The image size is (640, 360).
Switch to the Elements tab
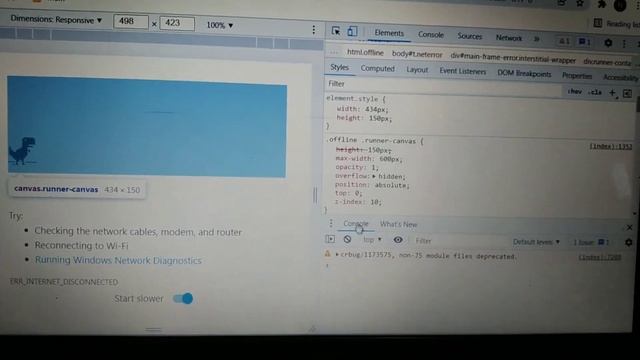pyautogui.click(x=389, y=33)
